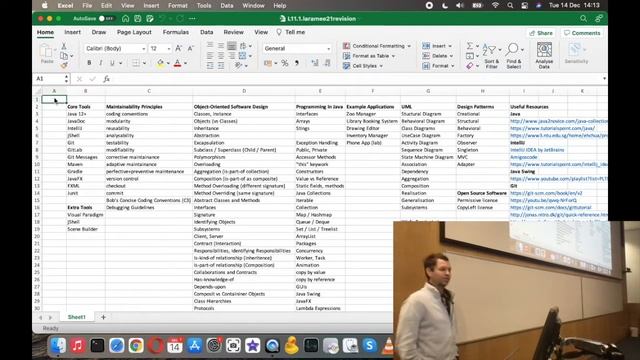Open the Review ribbon tab
Image resolution: width=640 pixels, height=360 pixels.
(x=233, y=32)
